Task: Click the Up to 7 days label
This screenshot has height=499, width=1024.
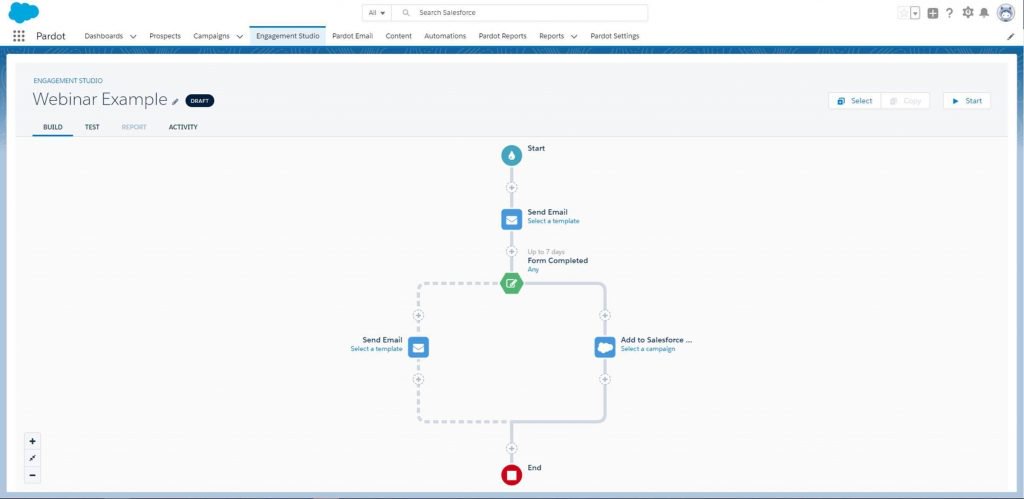Action: point(546,251)
